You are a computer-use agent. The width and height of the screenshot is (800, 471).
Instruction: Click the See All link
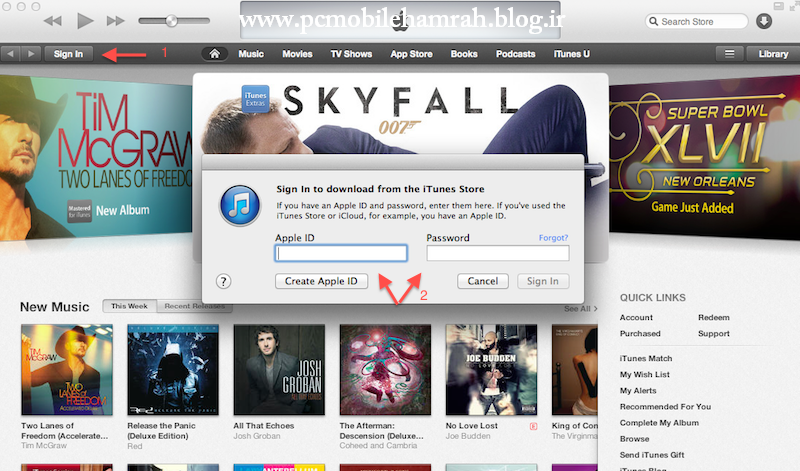[581, 309]
